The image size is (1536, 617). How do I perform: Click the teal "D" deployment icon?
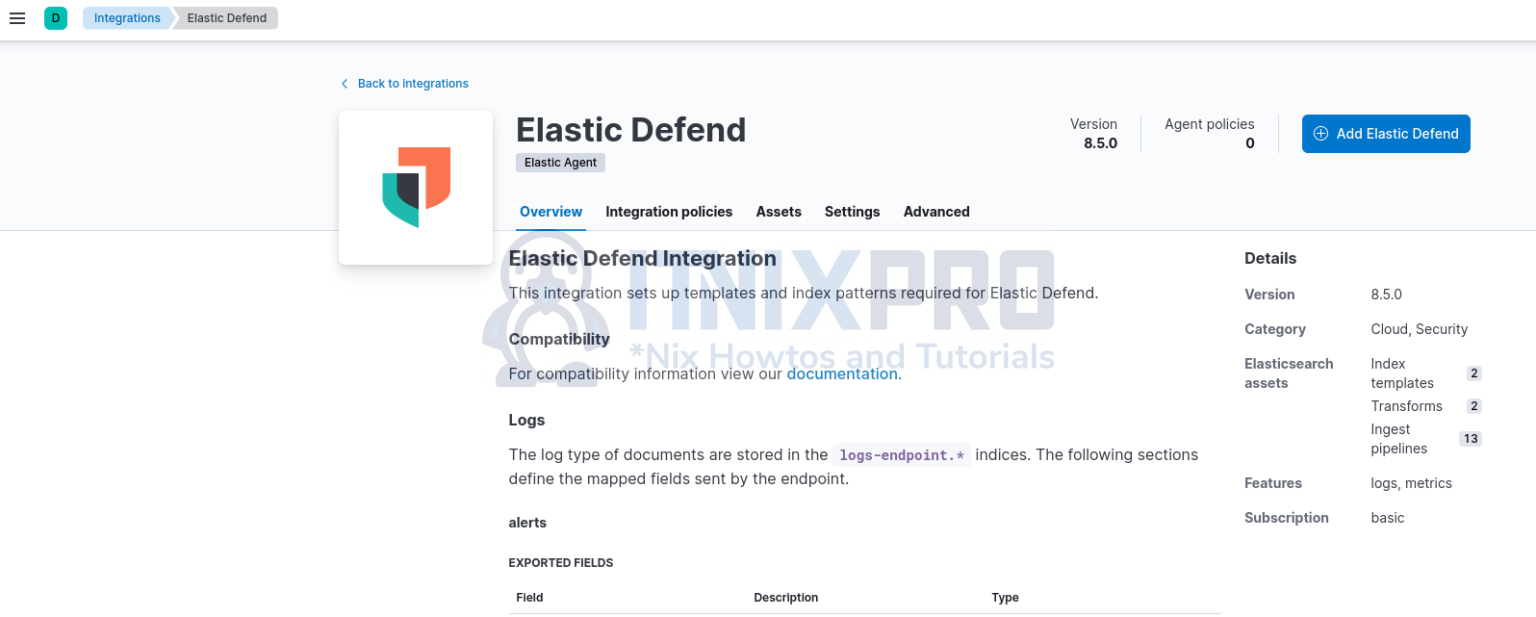55,17
